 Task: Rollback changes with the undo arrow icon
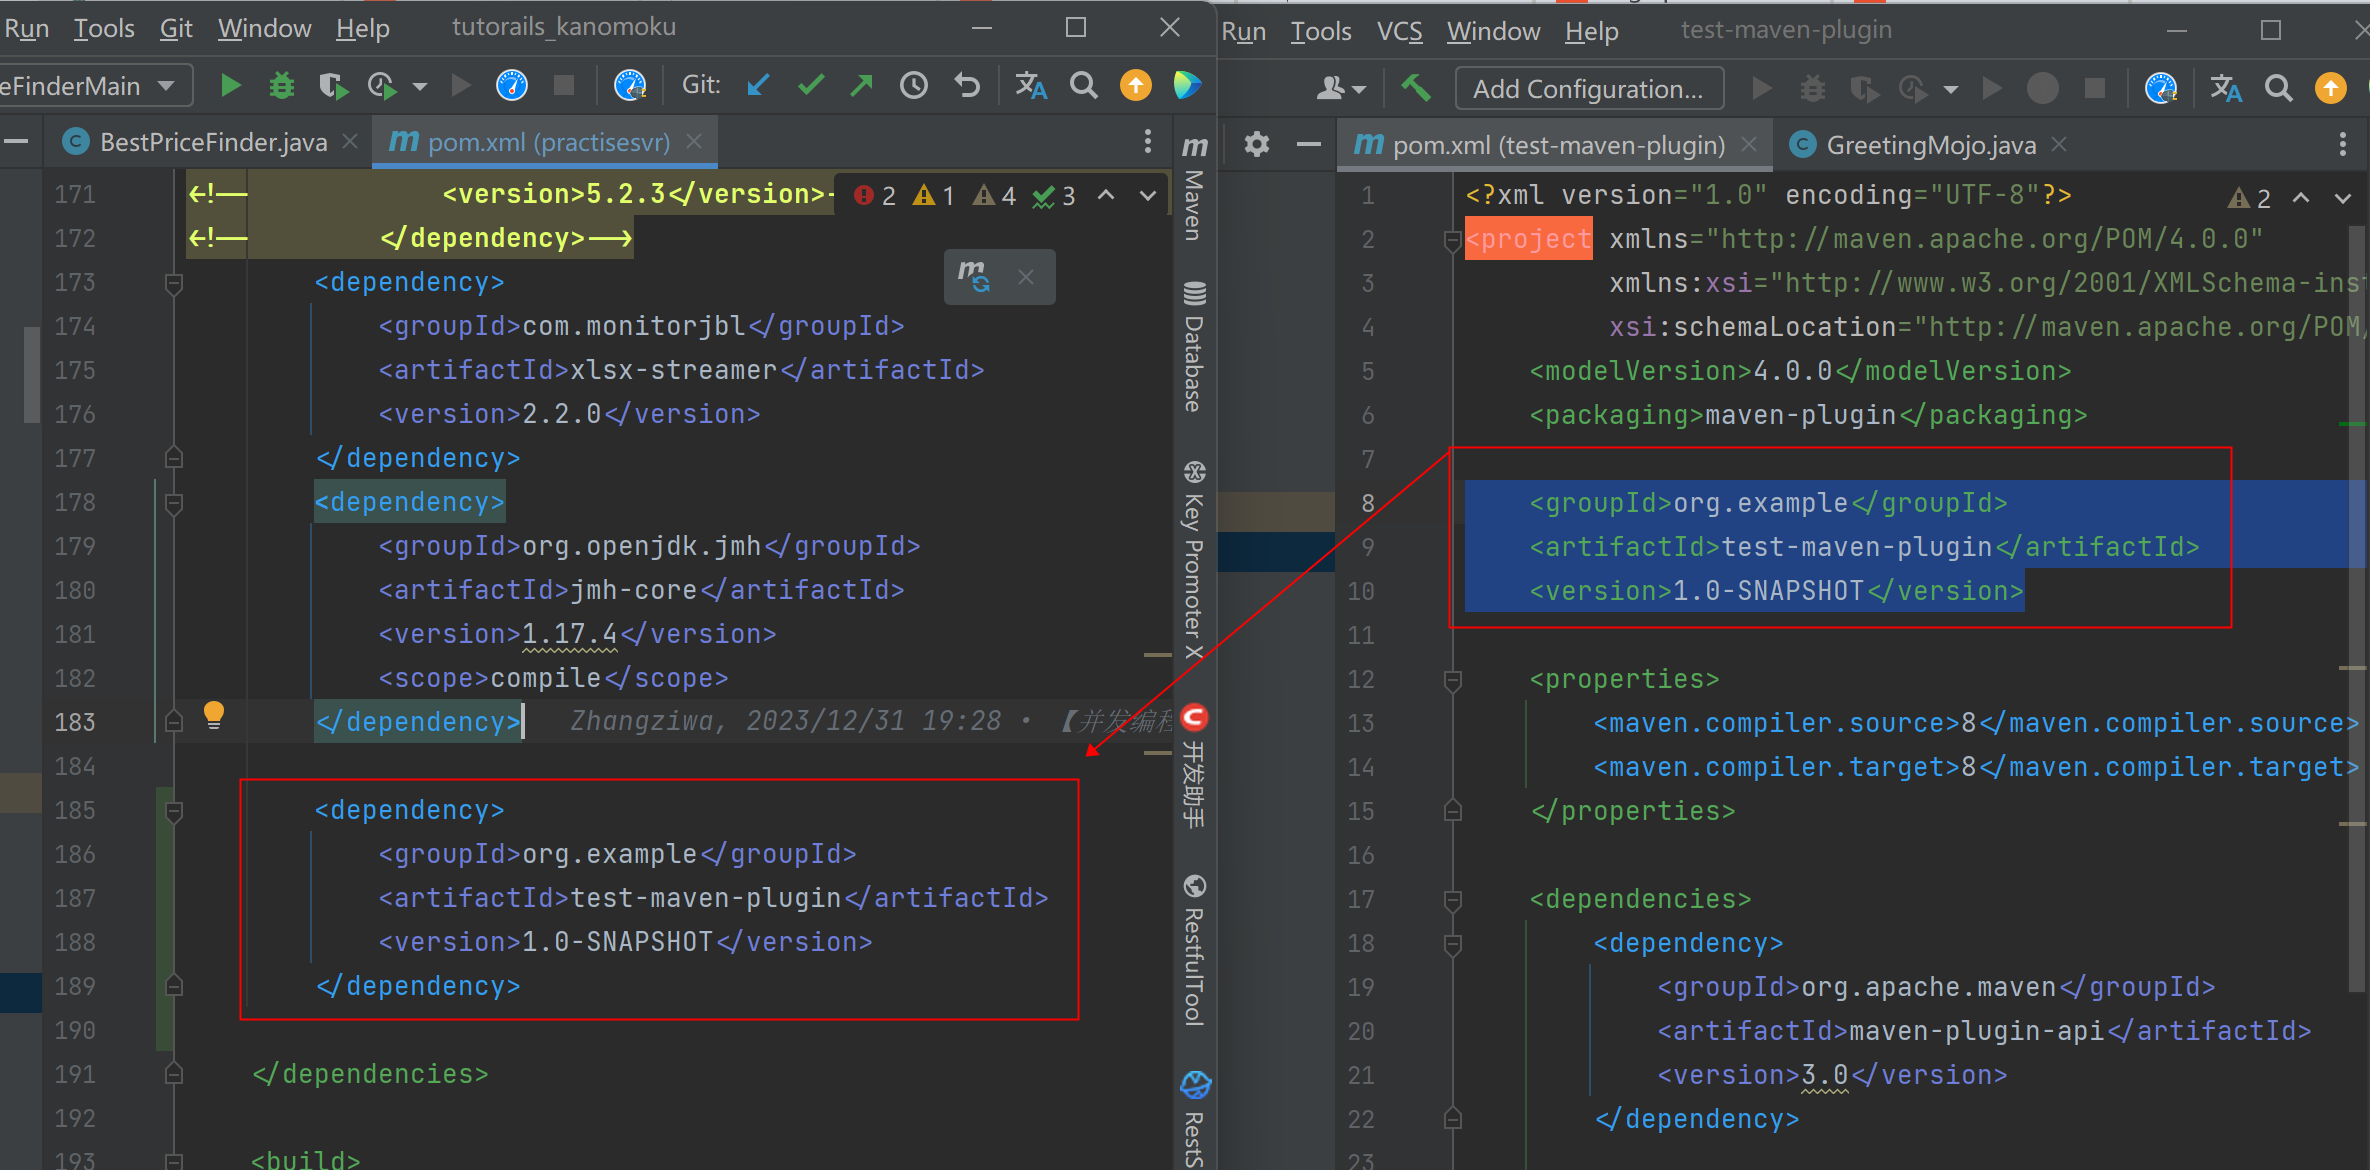(966, 86)
